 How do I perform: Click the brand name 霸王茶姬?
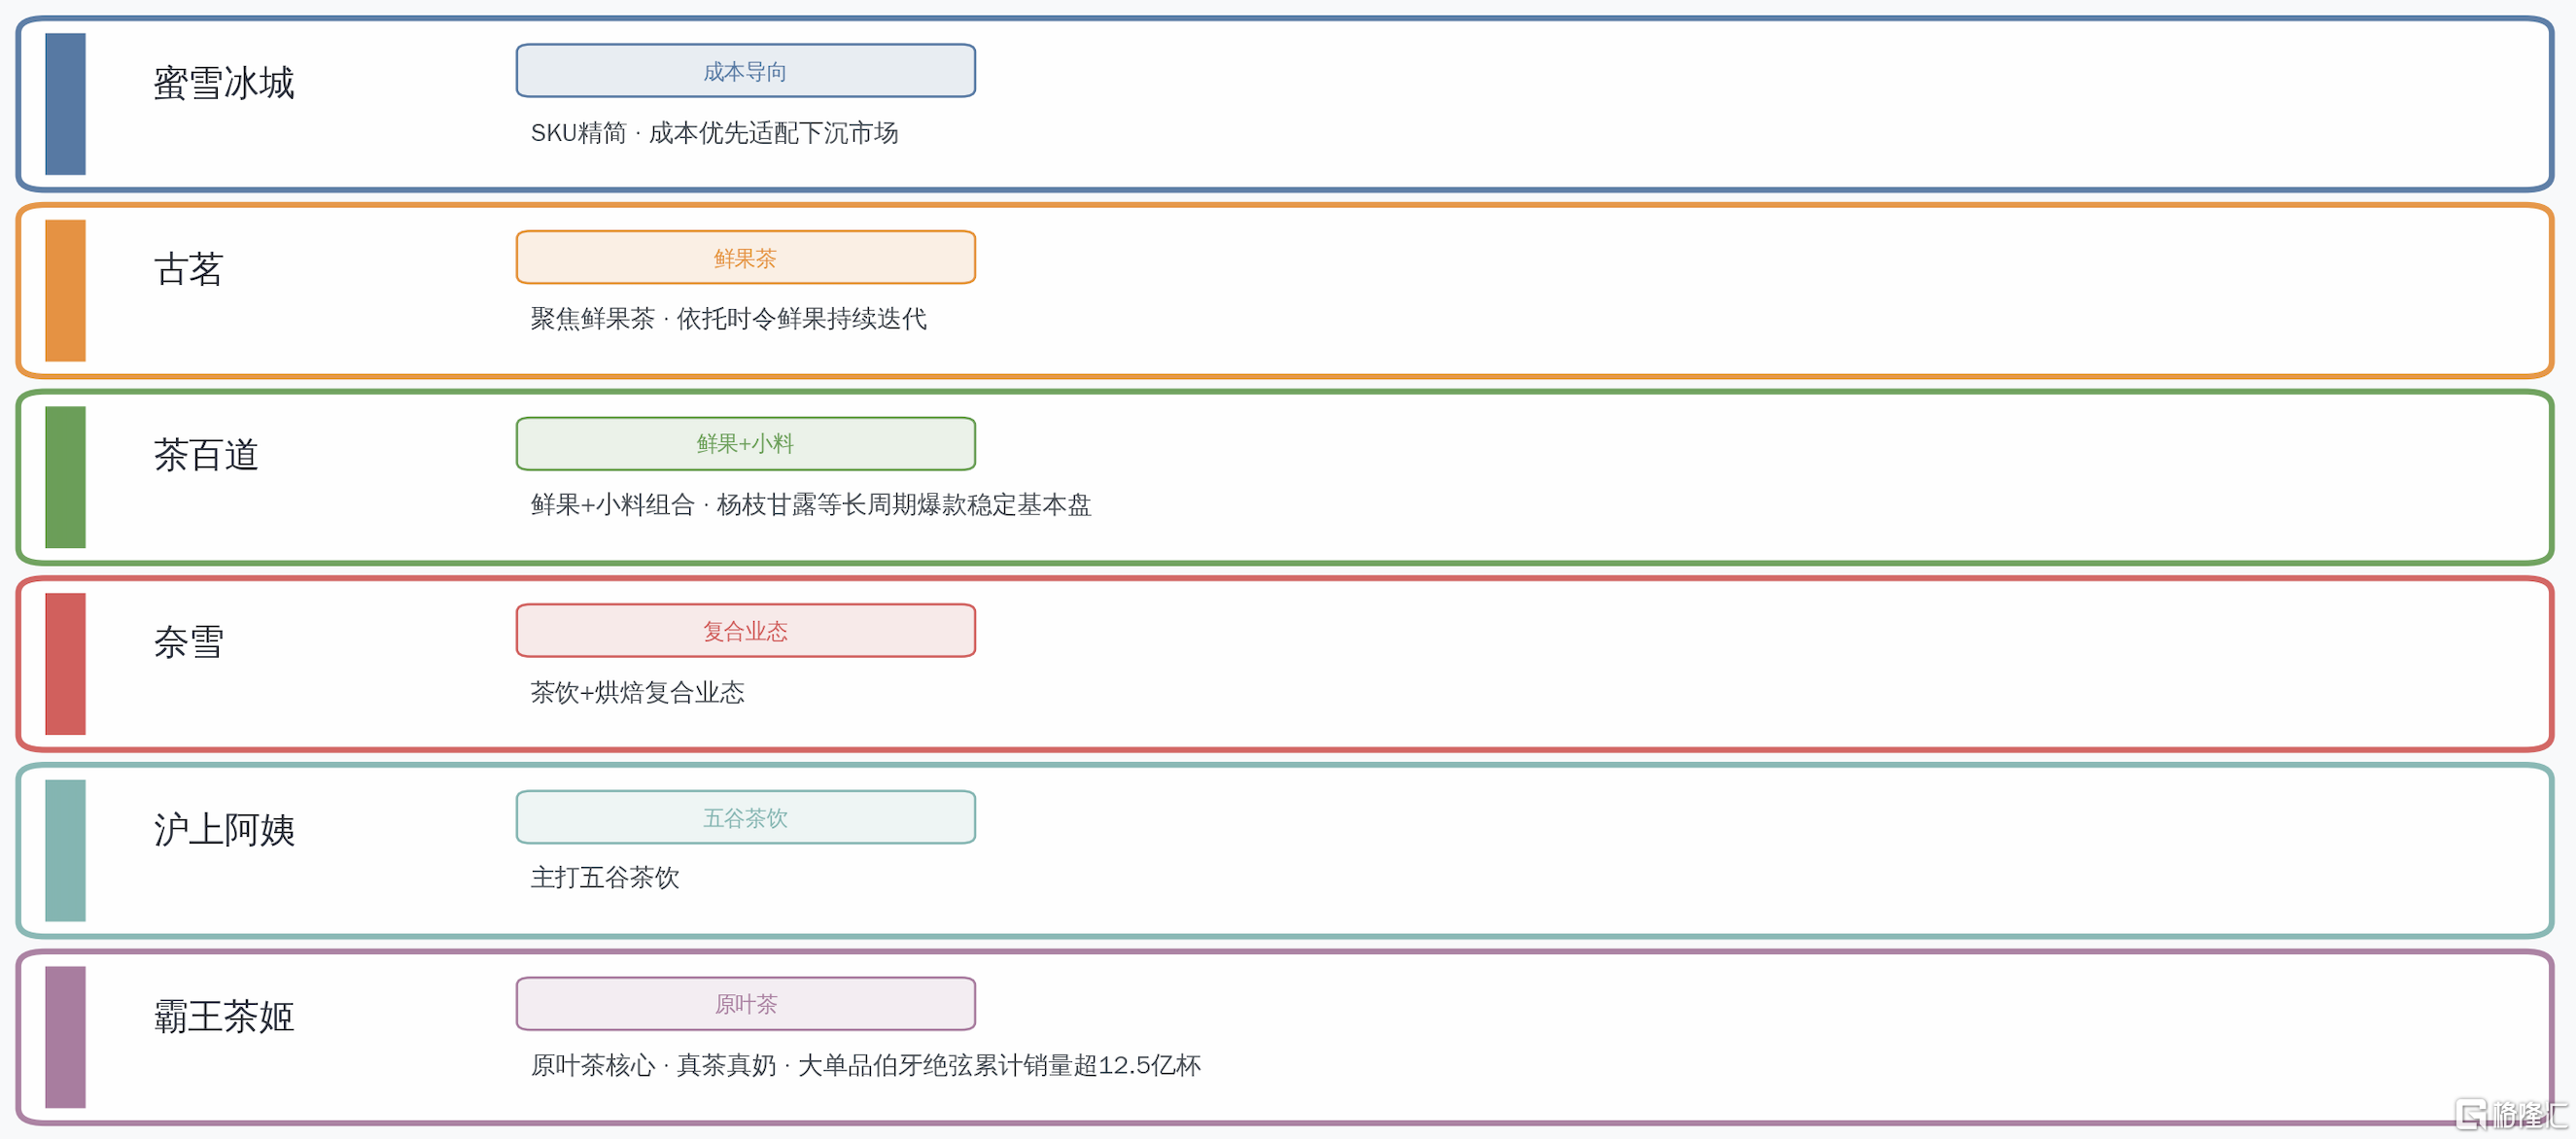click(224, 1016)
